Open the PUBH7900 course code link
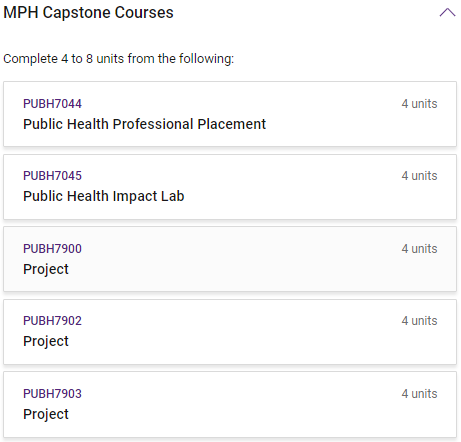The image size is (461, 442). [52, 249]
